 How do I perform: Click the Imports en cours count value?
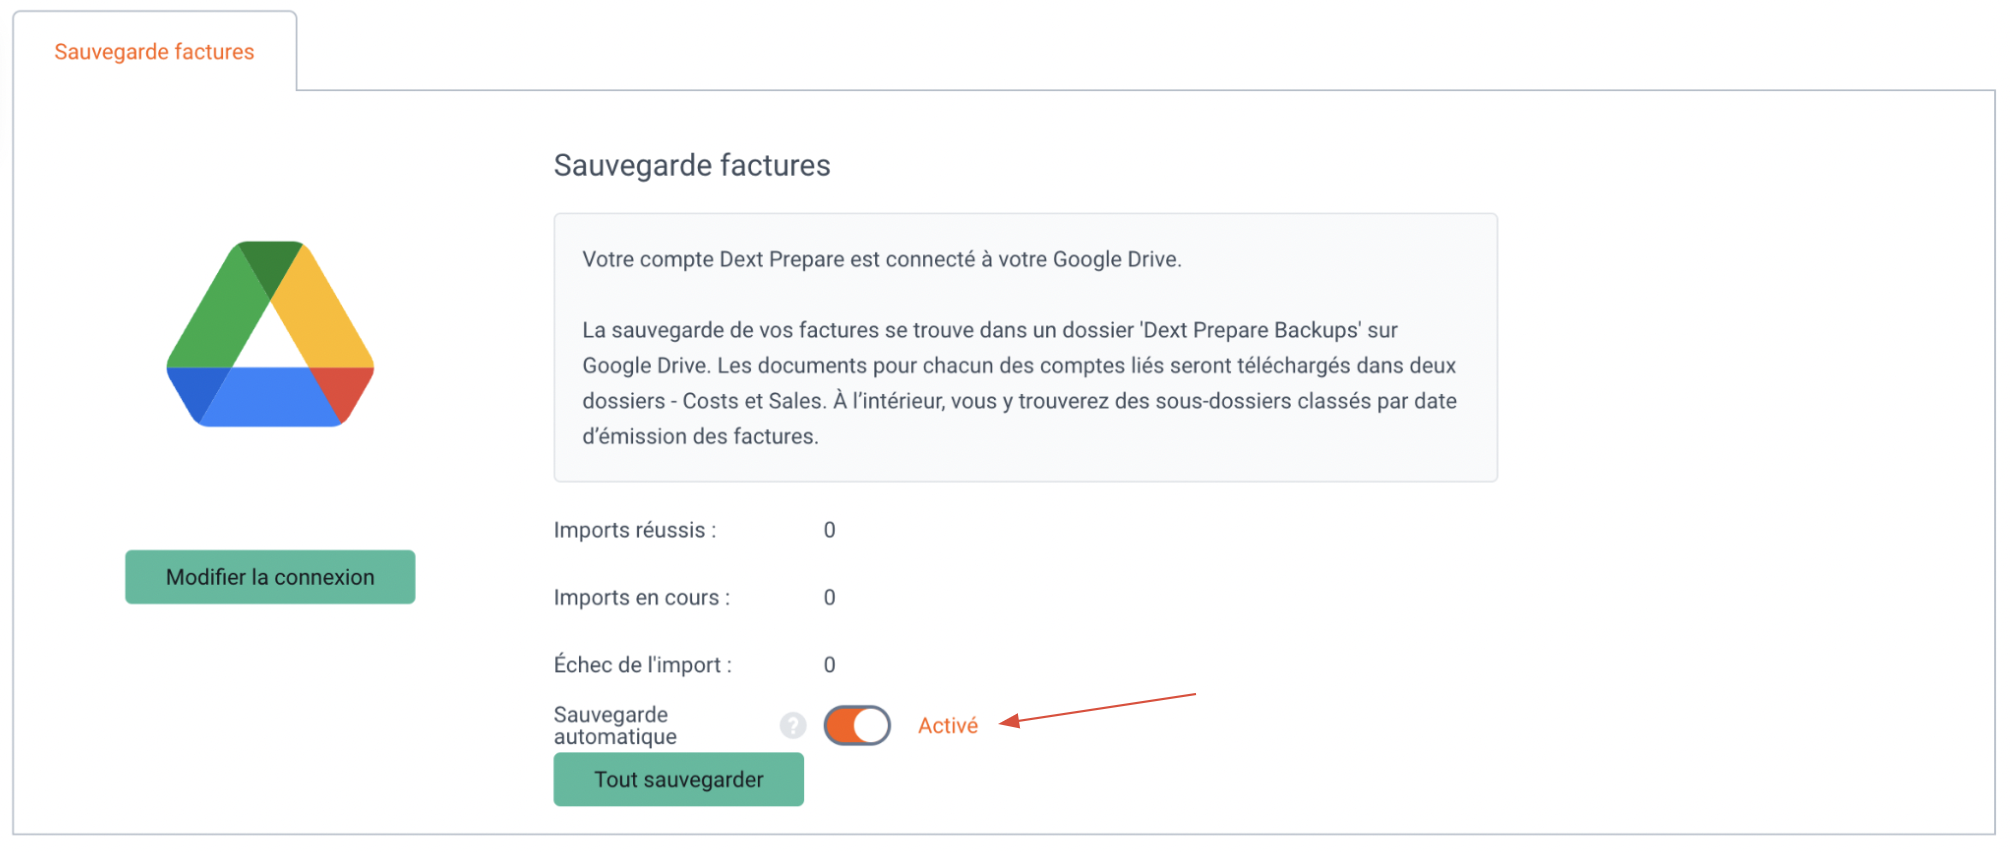pos(830,597)
